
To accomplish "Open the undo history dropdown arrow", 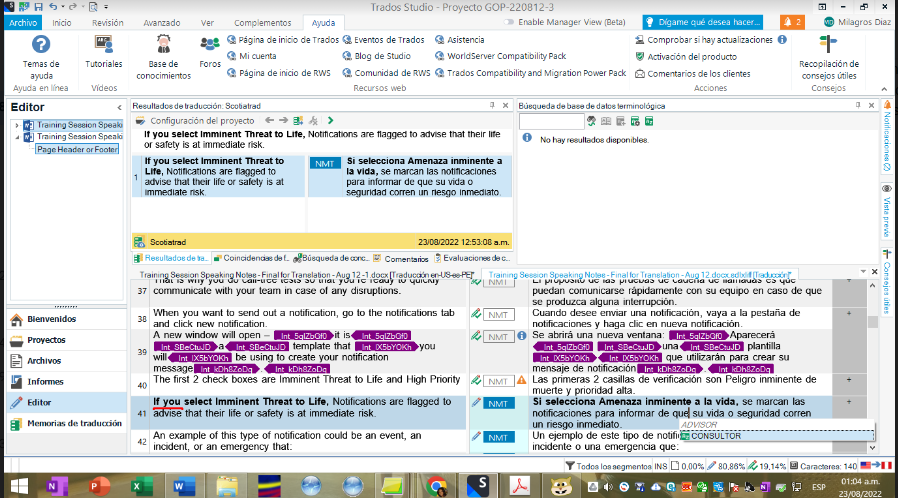I will click(x=62, y=7).
